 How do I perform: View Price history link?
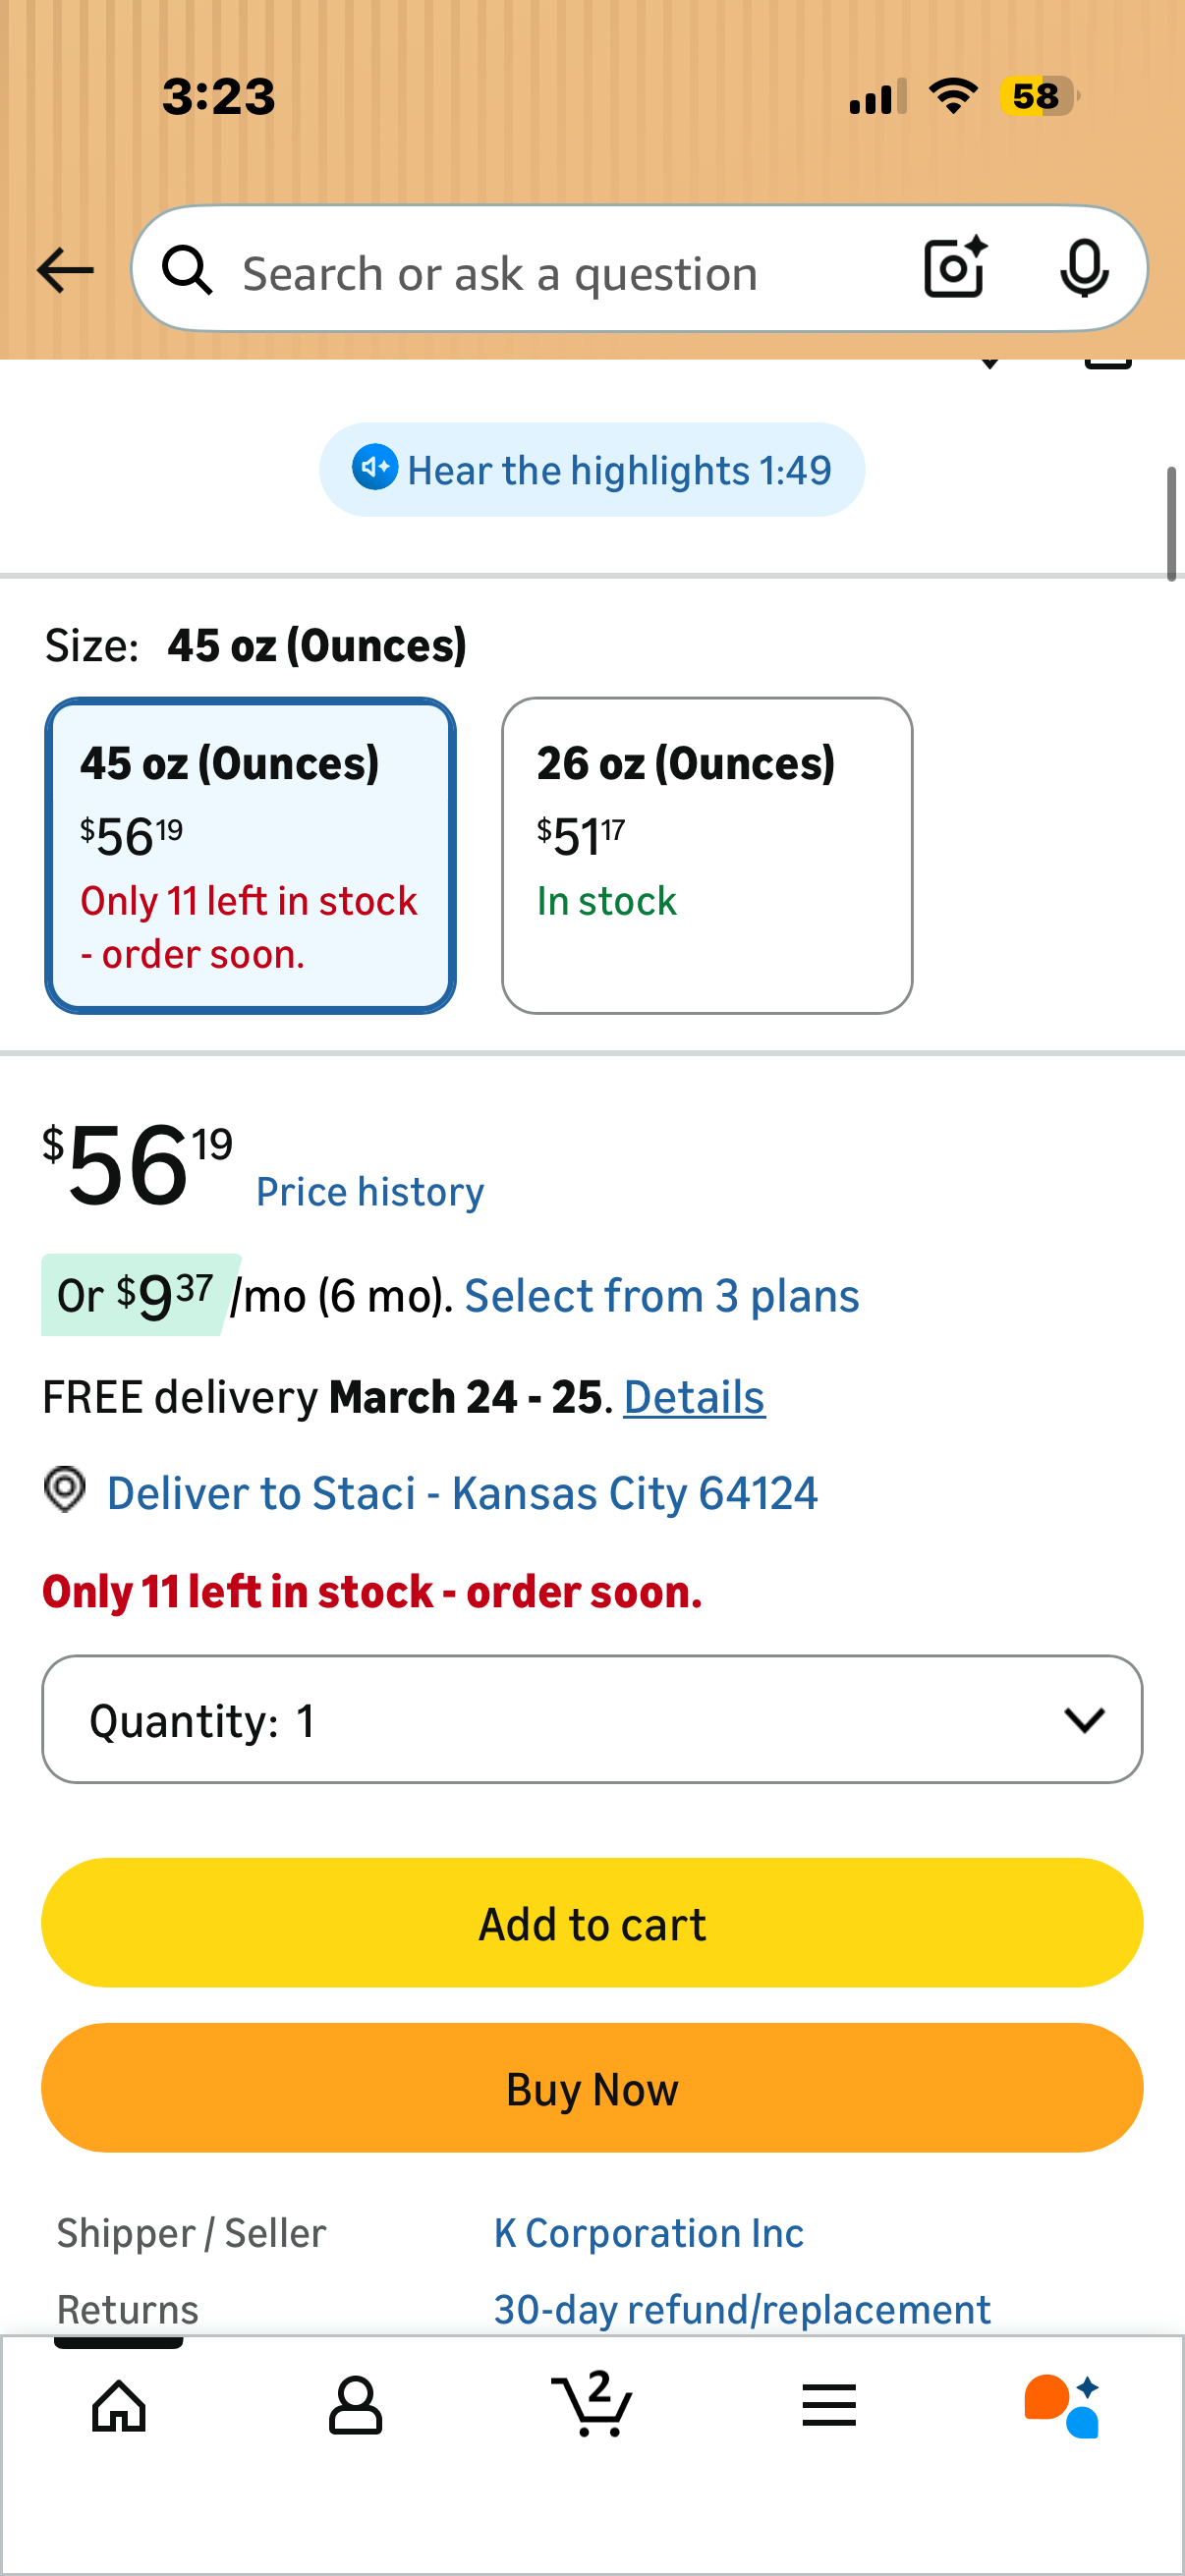[370, 1192]
